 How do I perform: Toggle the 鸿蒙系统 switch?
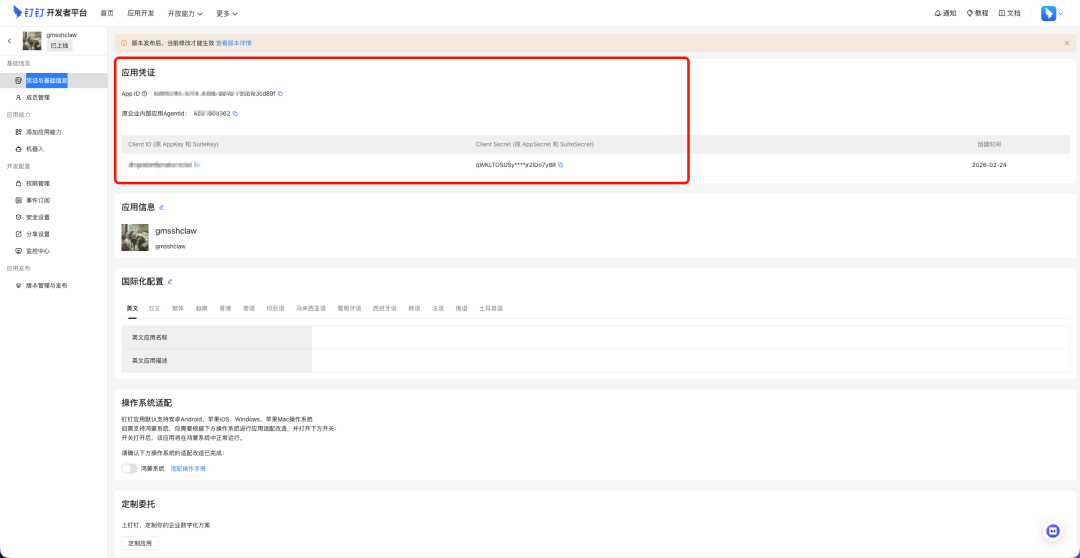(129, 468)
